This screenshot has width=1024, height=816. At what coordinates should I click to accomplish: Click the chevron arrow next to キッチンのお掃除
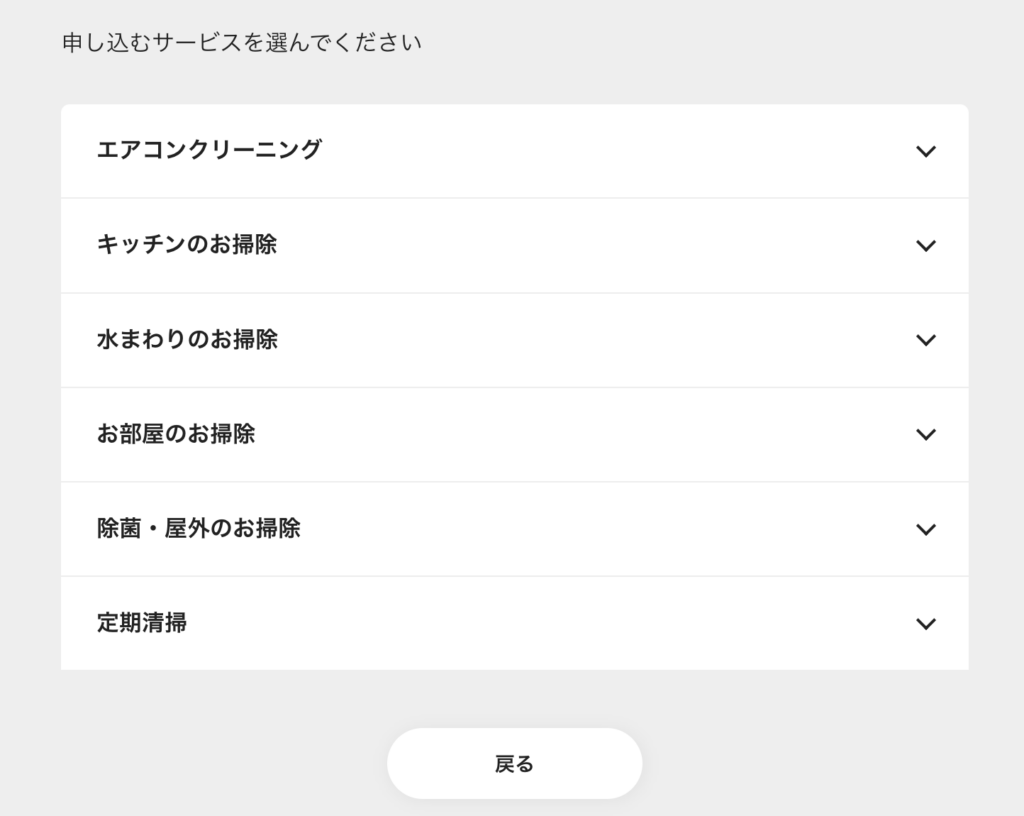tap(926, 246)
